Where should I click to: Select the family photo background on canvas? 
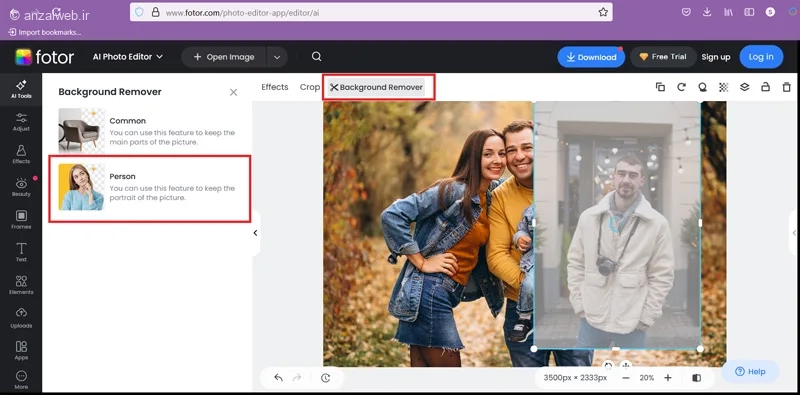point(429,233)
